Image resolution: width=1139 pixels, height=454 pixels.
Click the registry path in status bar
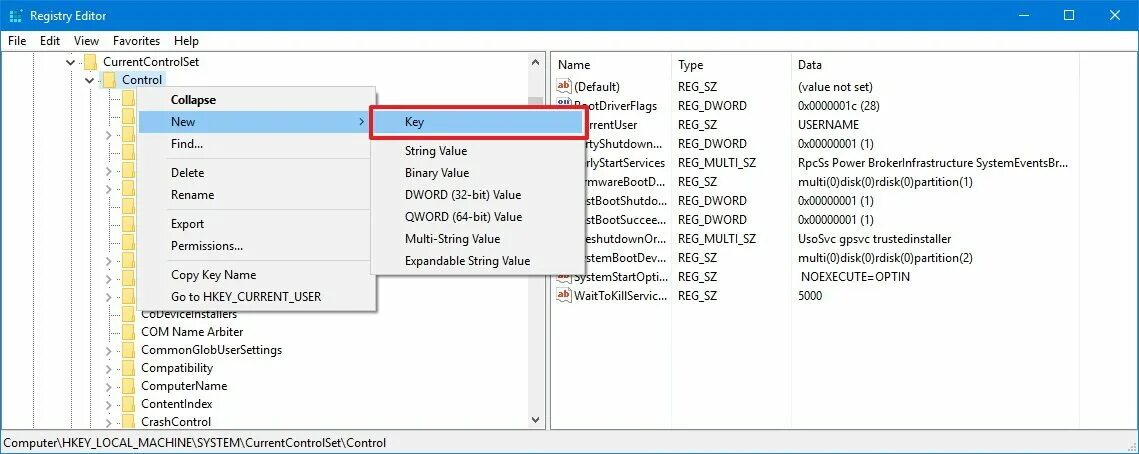(195, 442)
